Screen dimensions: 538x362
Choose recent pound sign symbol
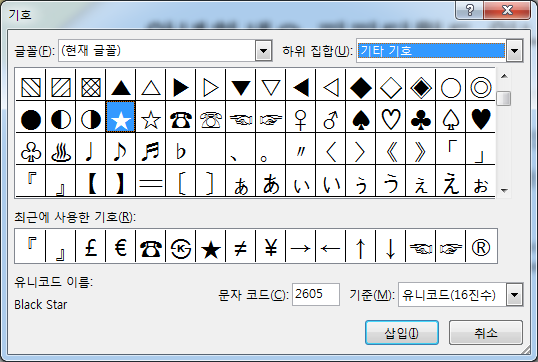coord(91,247)
